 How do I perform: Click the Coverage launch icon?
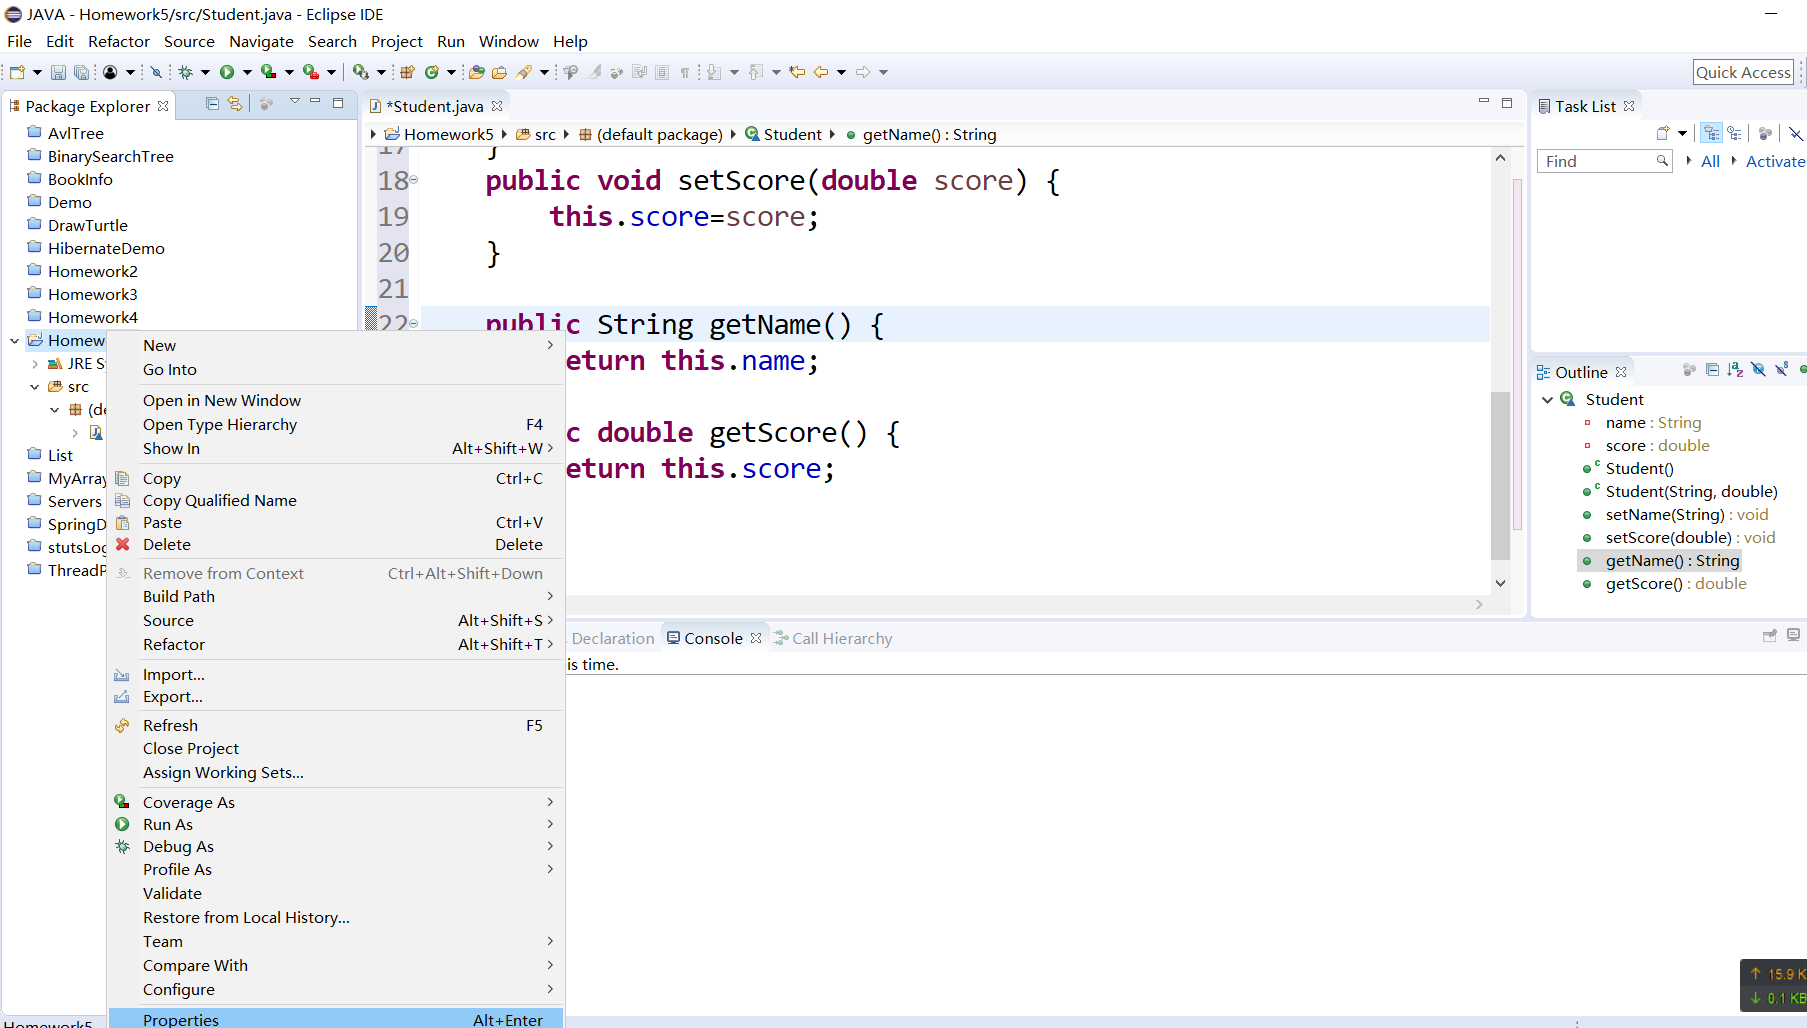(268, 72)
